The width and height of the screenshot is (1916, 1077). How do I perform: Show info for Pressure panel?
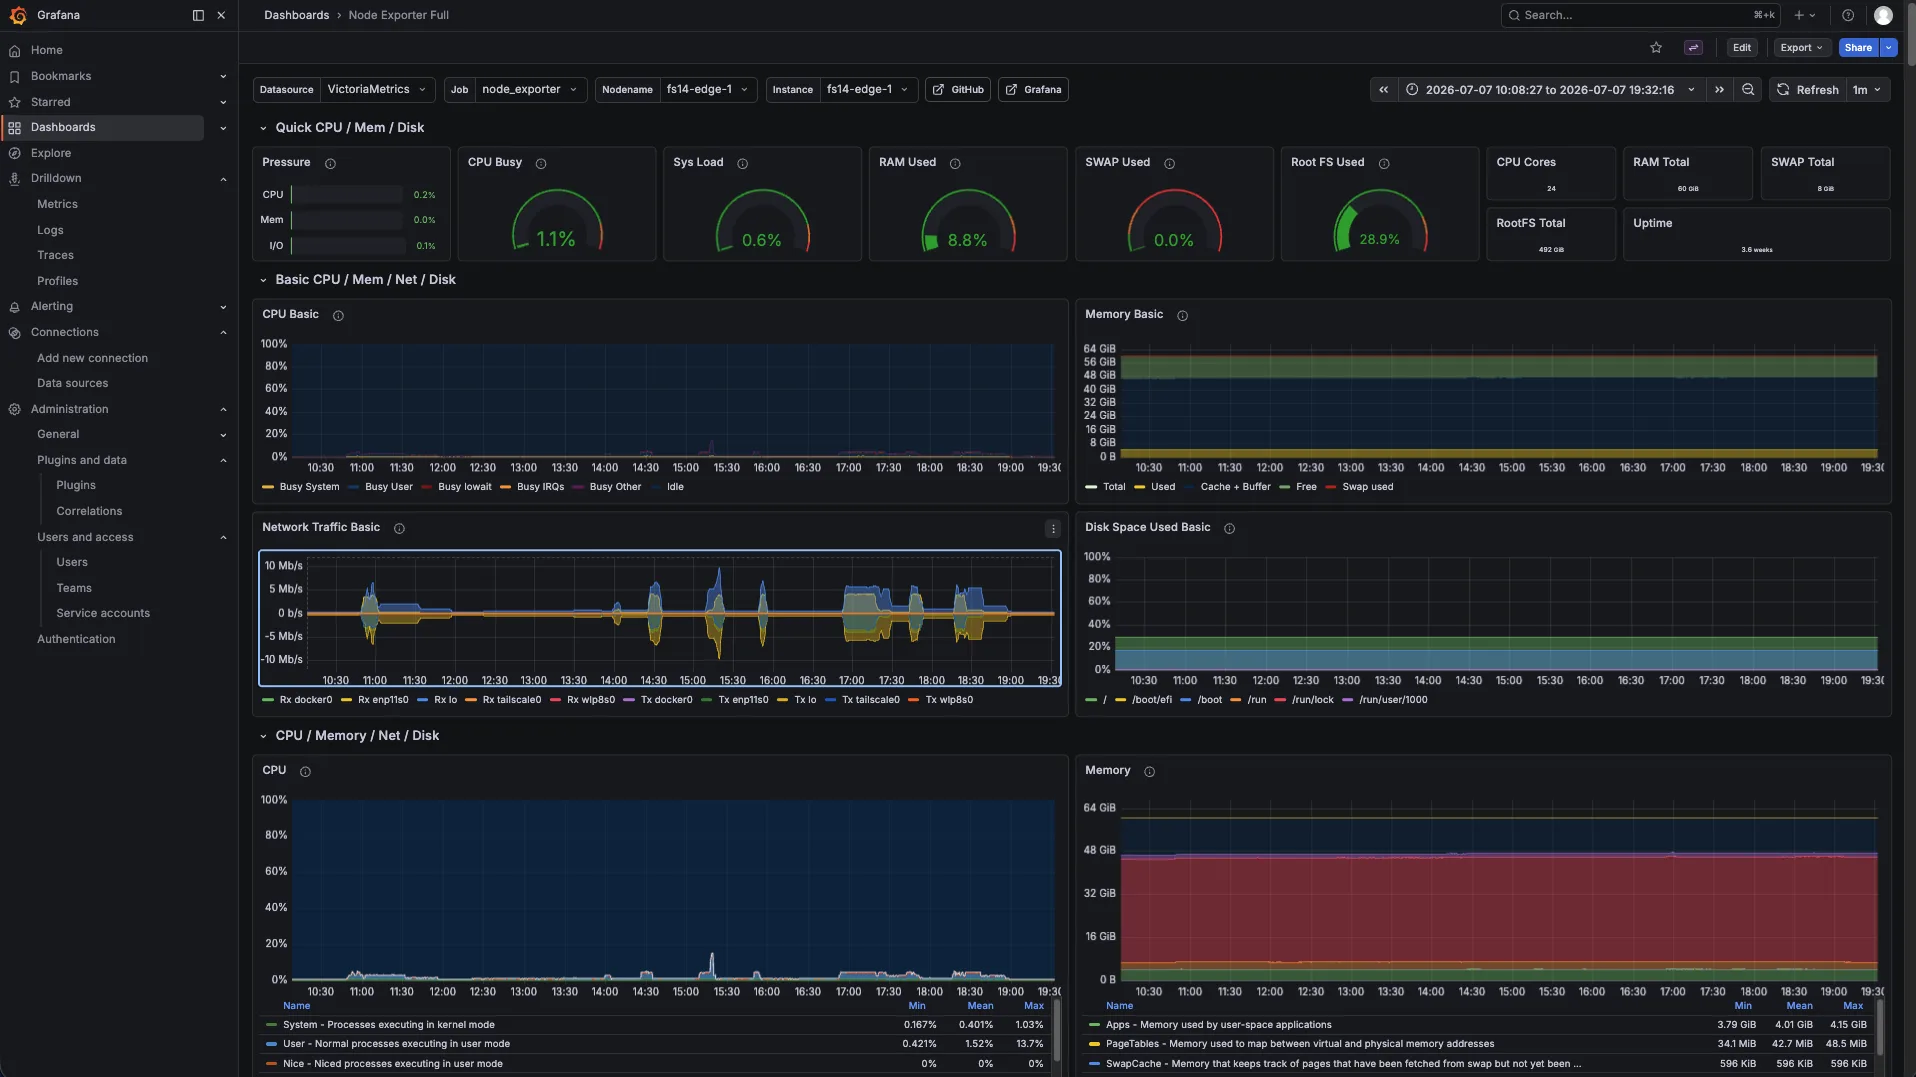[x=330, y=164]
